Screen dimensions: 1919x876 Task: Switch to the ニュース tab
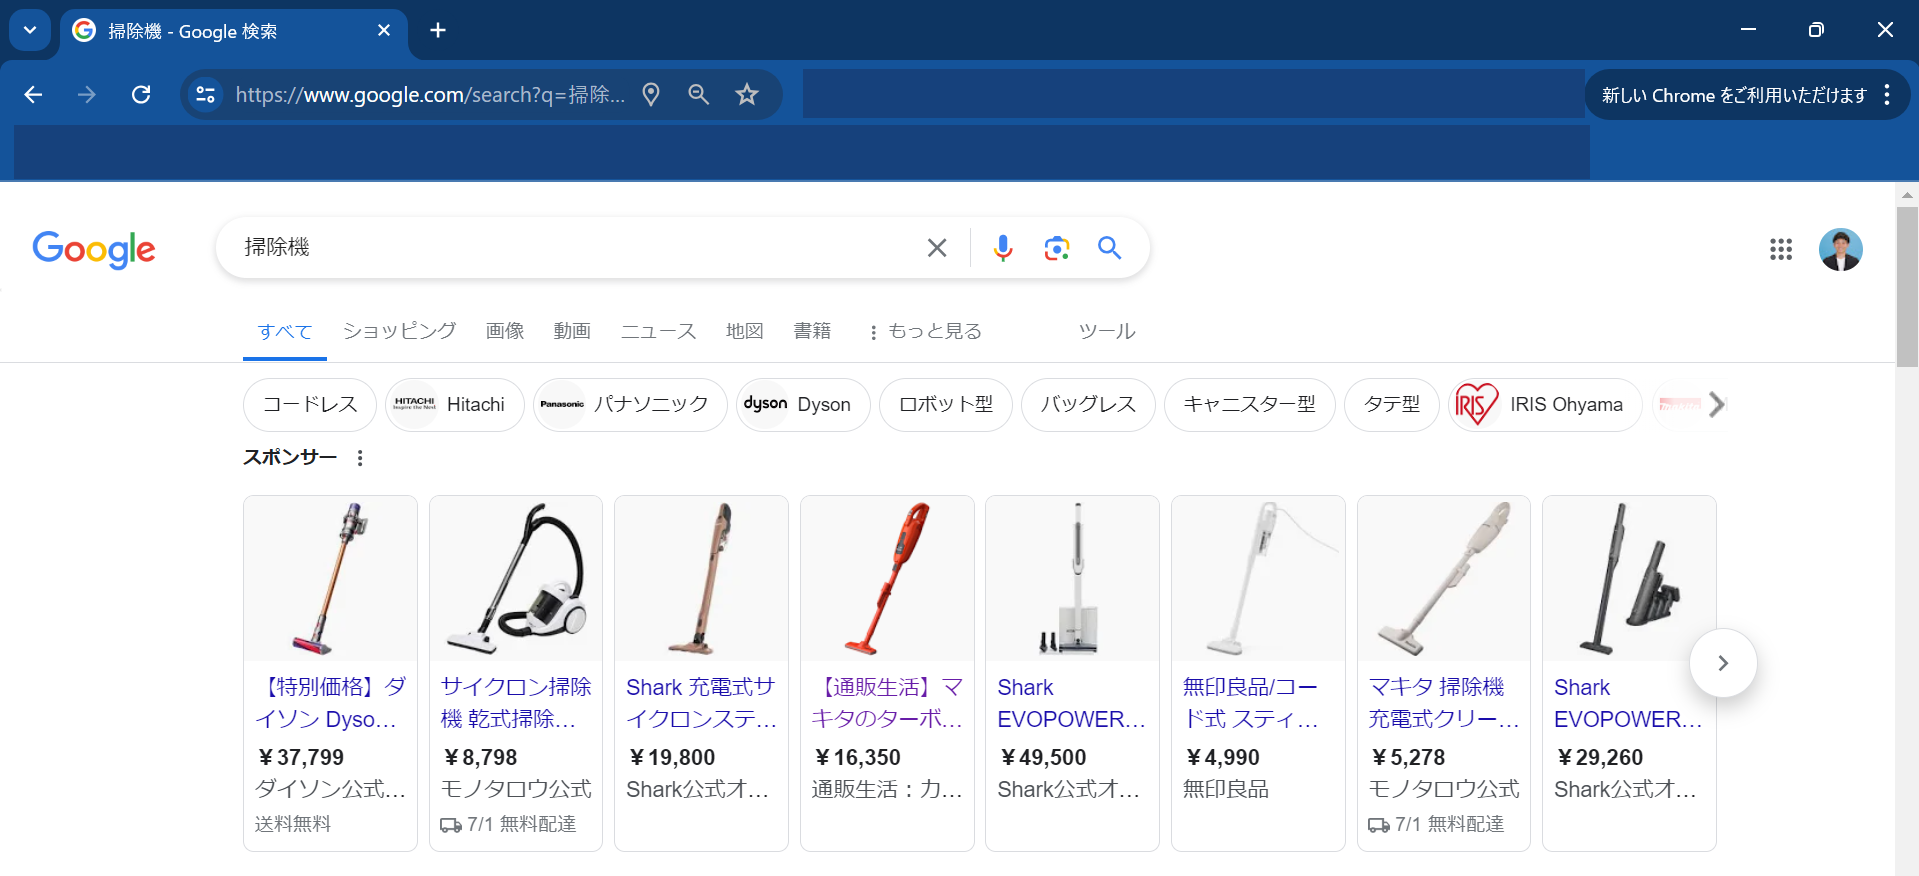click(658, 331)
